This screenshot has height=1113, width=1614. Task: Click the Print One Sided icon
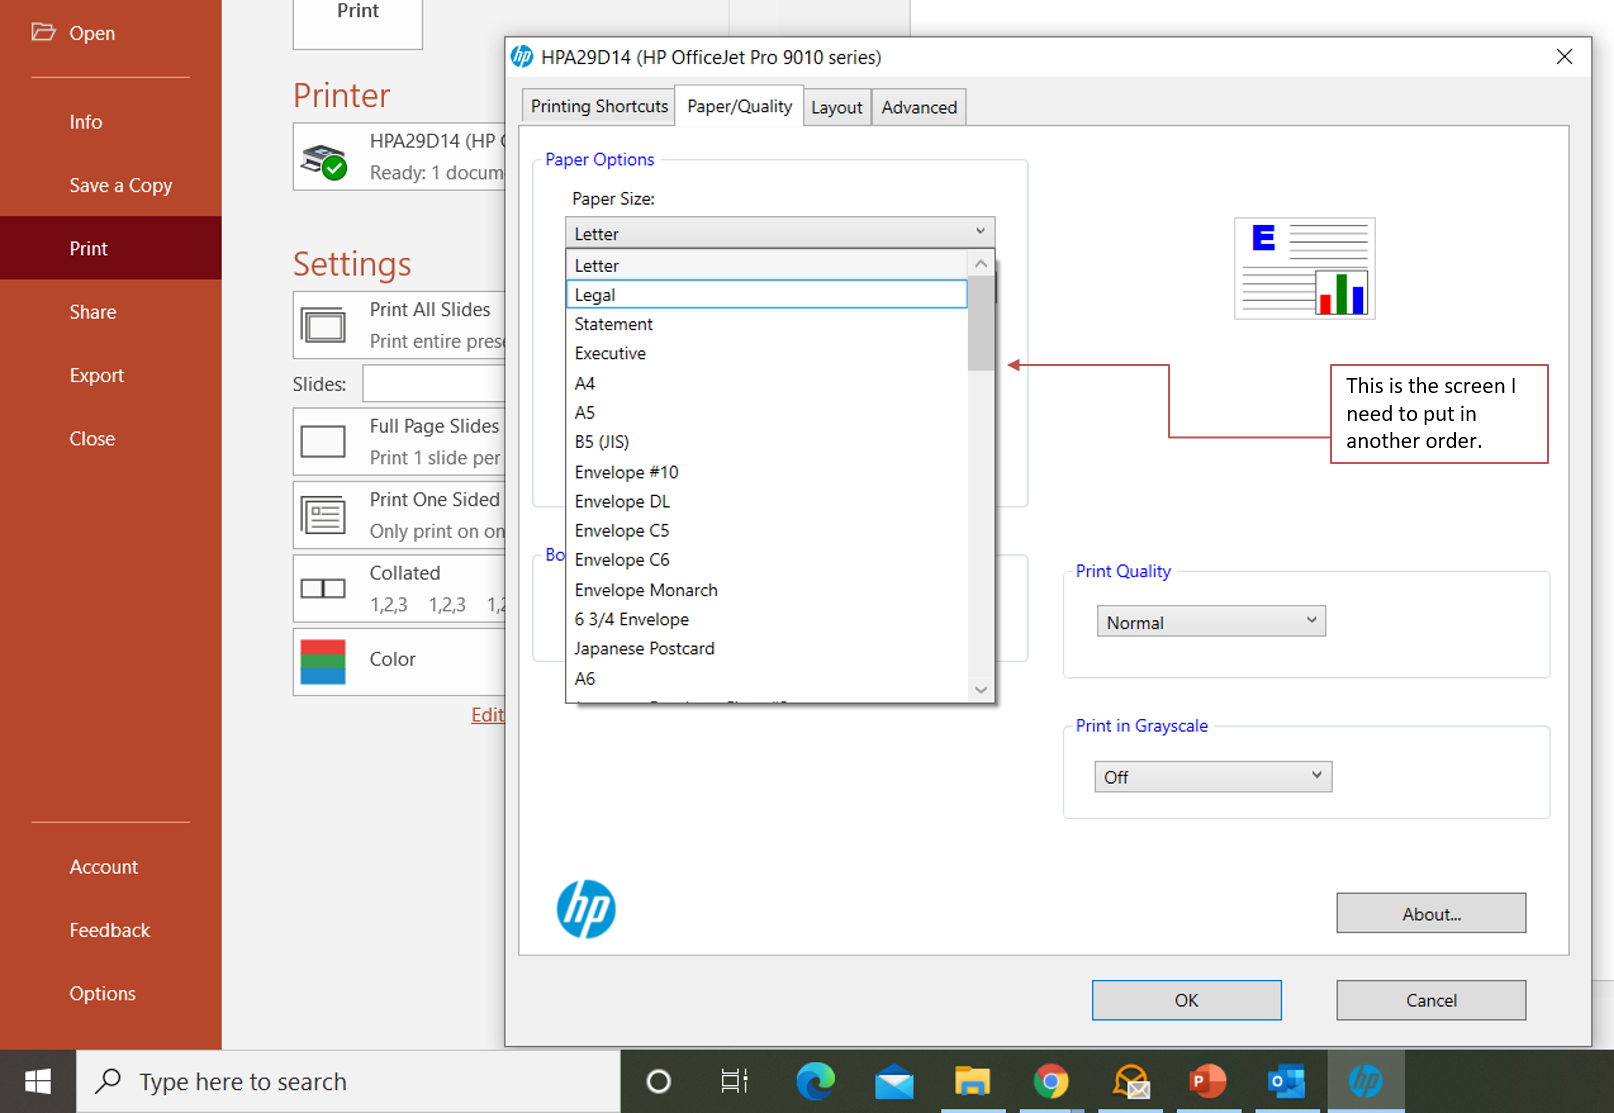click(x=322, y=514)
